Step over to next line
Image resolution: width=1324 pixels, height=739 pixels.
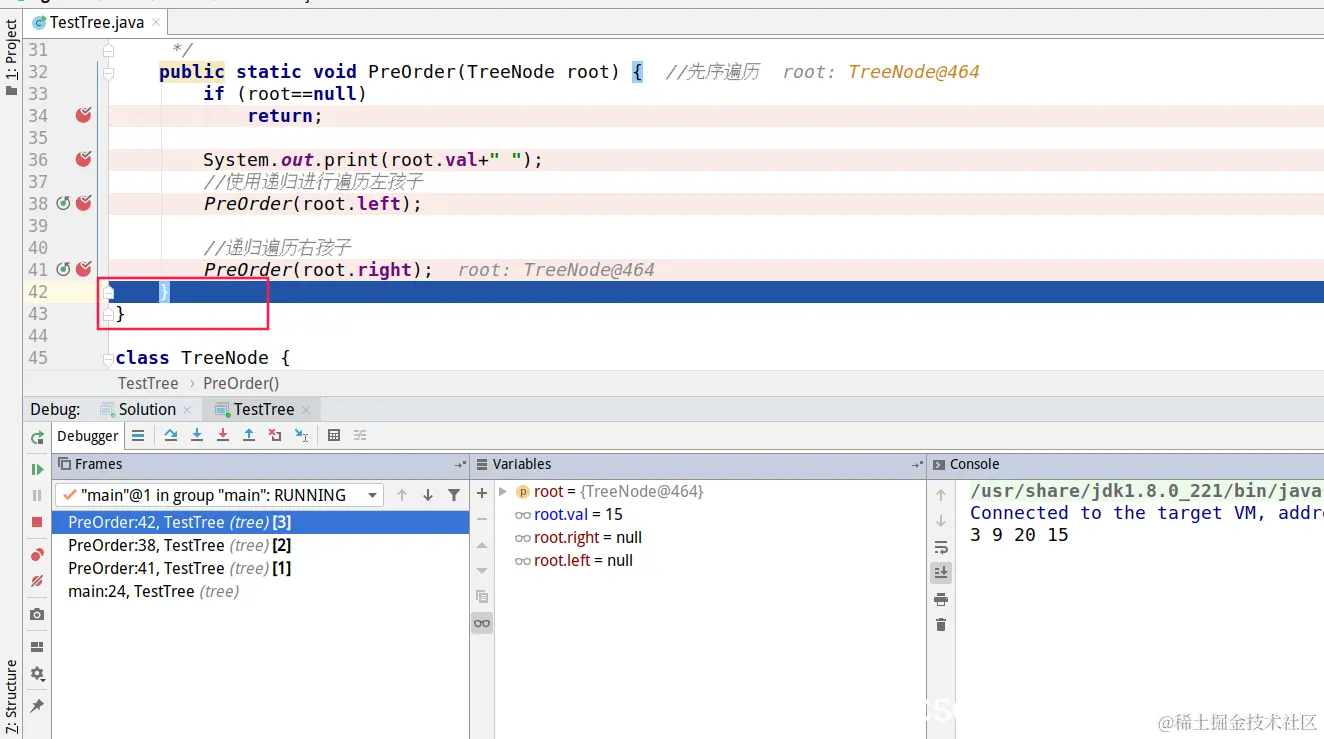click(171, 435)
